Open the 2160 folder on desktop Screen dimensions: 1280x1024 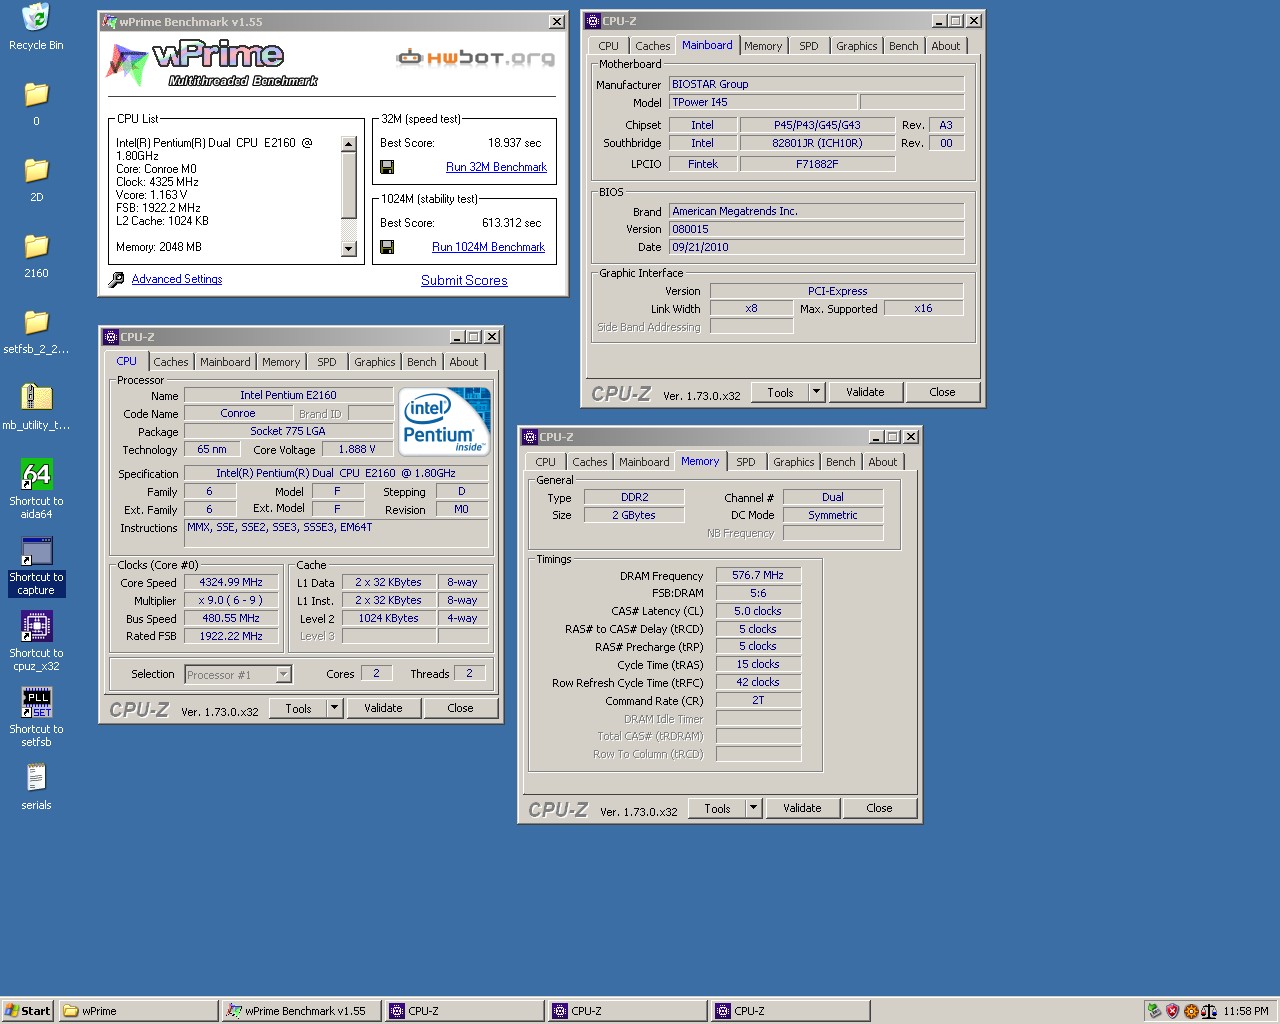pos(36,246)
